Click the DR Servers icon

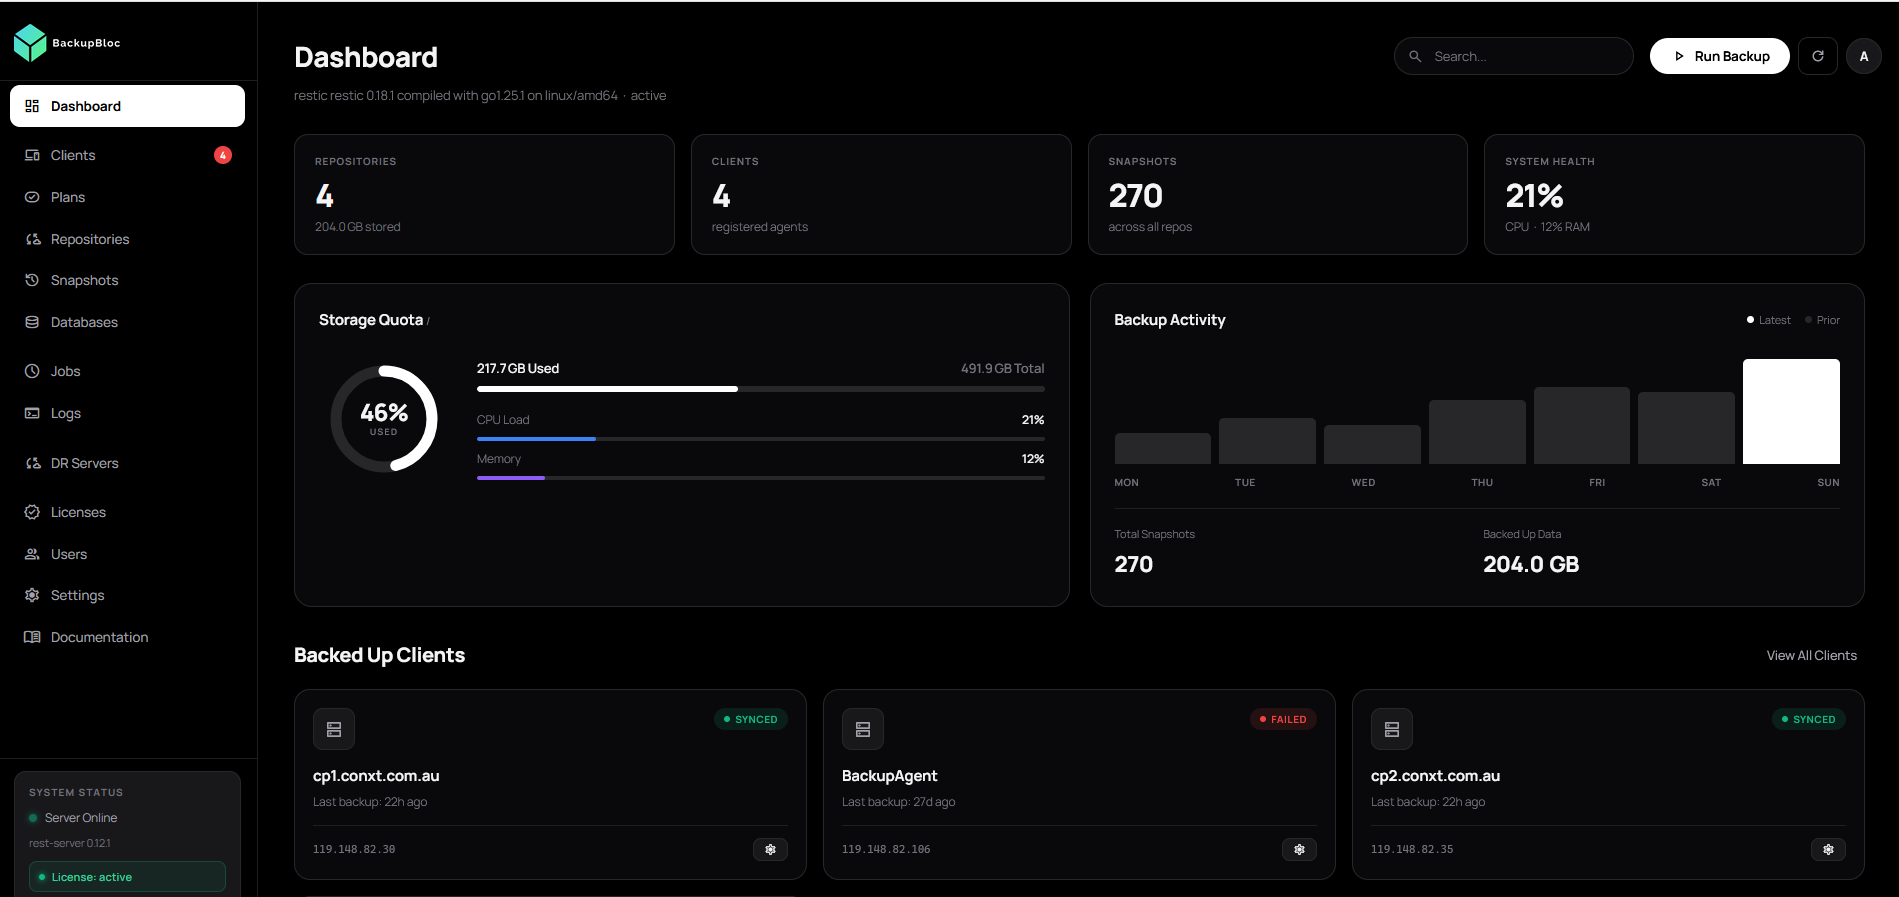tap(32, 463)
